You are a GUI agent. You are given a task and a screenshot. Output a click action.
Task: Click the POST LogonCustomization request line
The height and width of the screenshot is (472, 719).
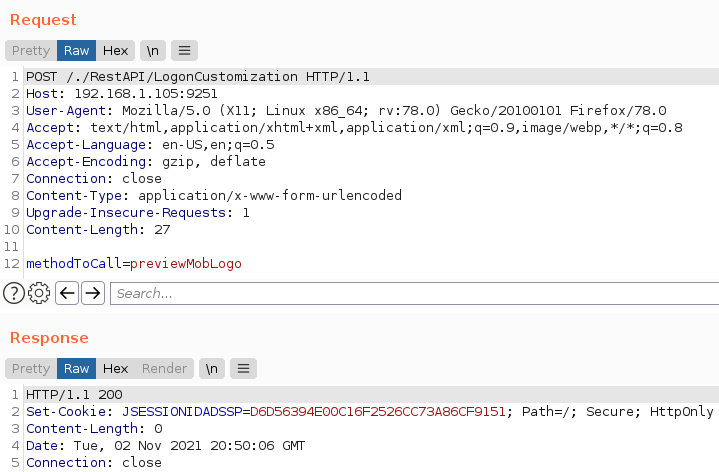pyautogui.click(x=198, y=77)
